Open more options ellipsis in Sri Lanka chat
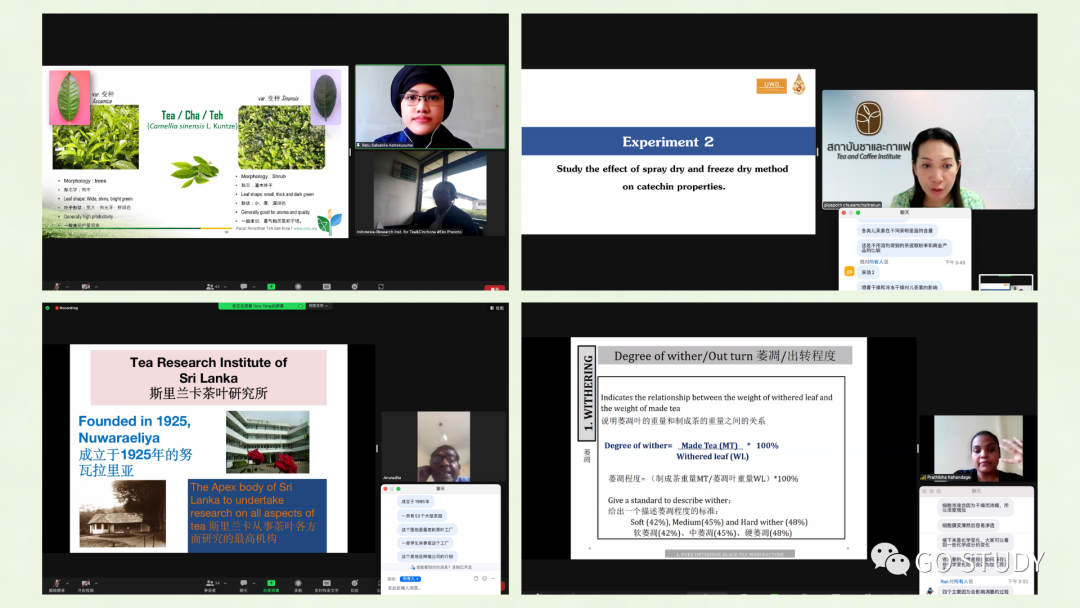This screenshot has height=608, width=1080. [x=492, y=578]
